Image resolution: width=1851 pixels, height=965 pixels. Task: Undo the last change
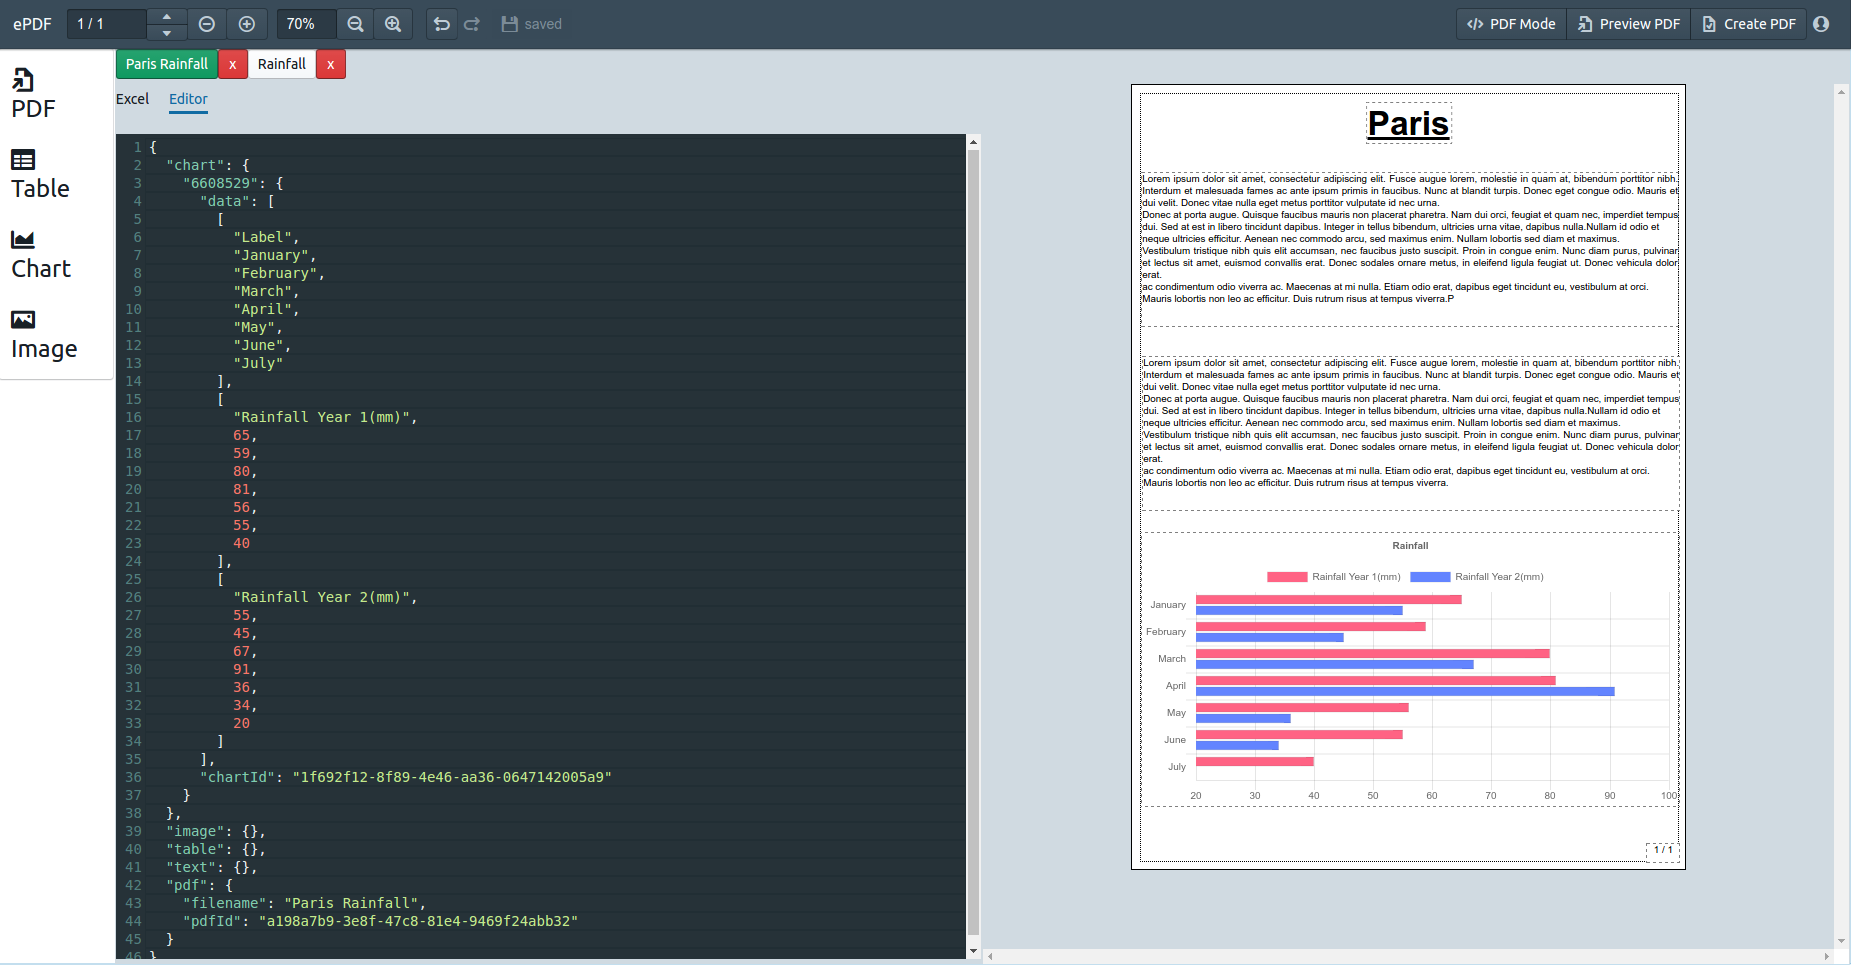point(441,24)
